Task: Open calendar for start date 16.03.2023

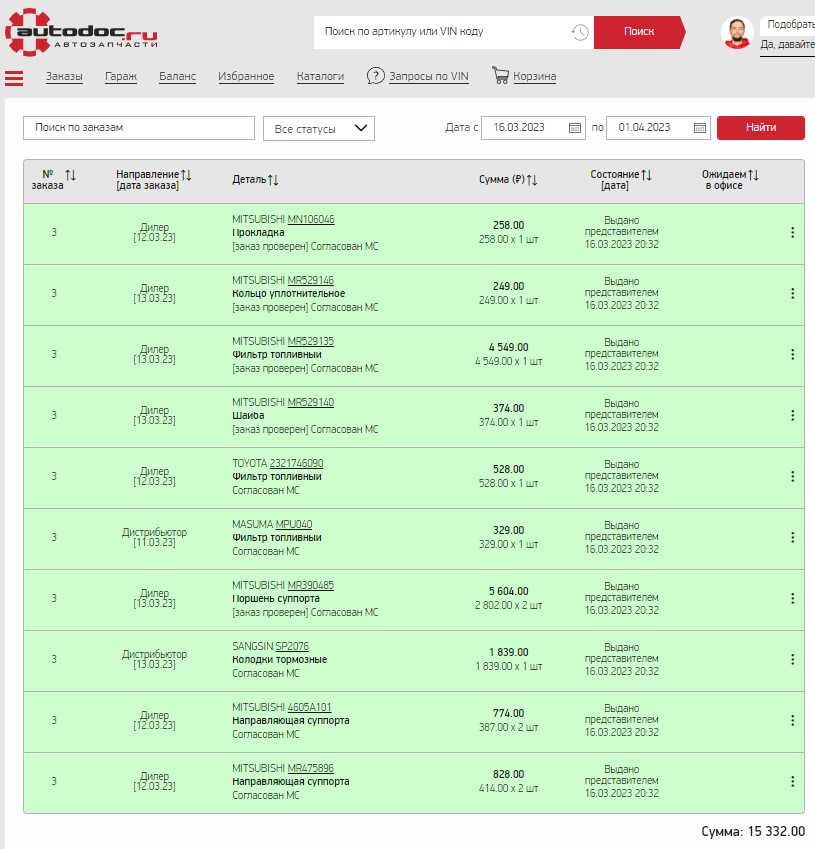Action: pyautogui.click(x=575, y=128)
